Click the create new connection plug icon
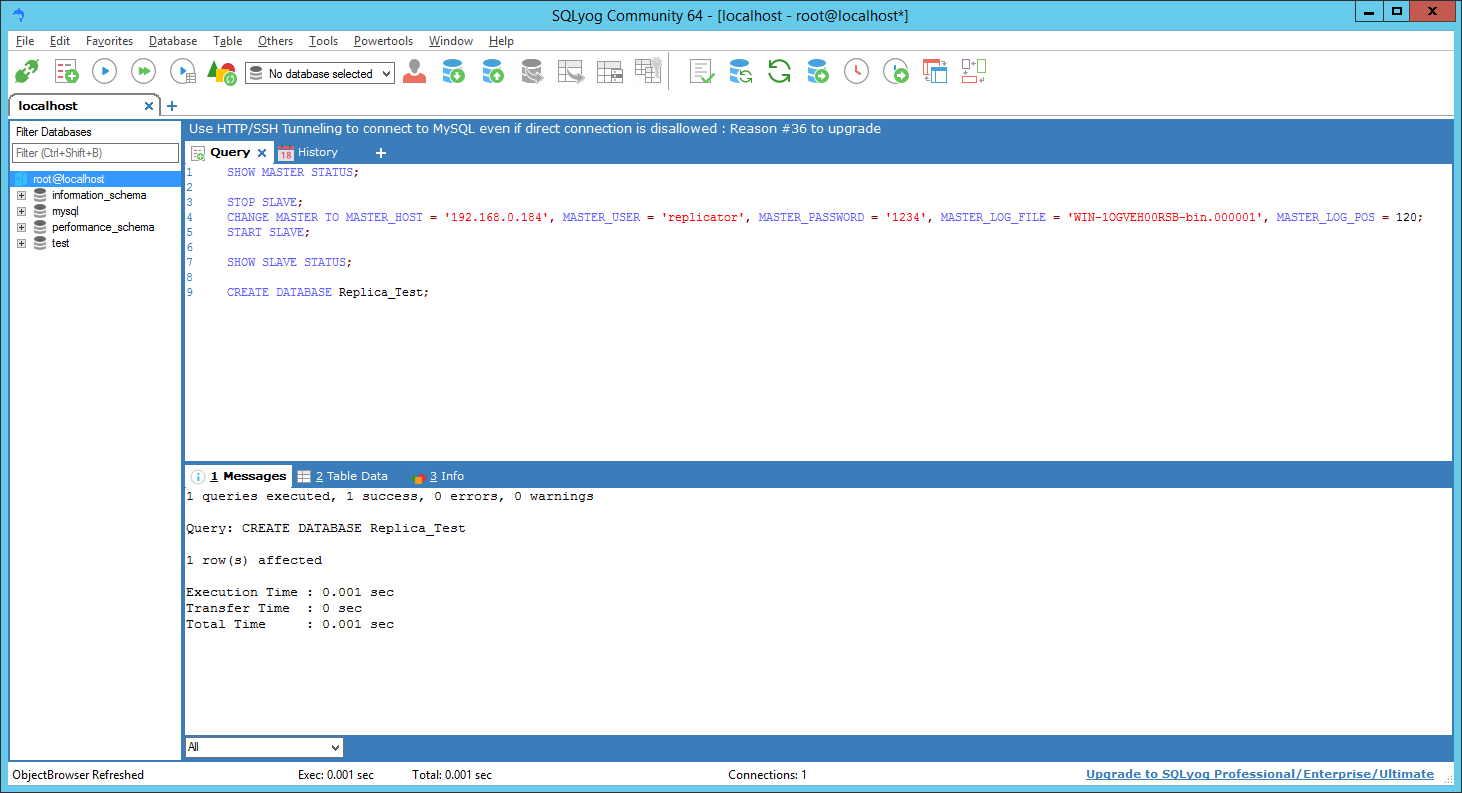1462x793 pixels. tap(26, 72)
